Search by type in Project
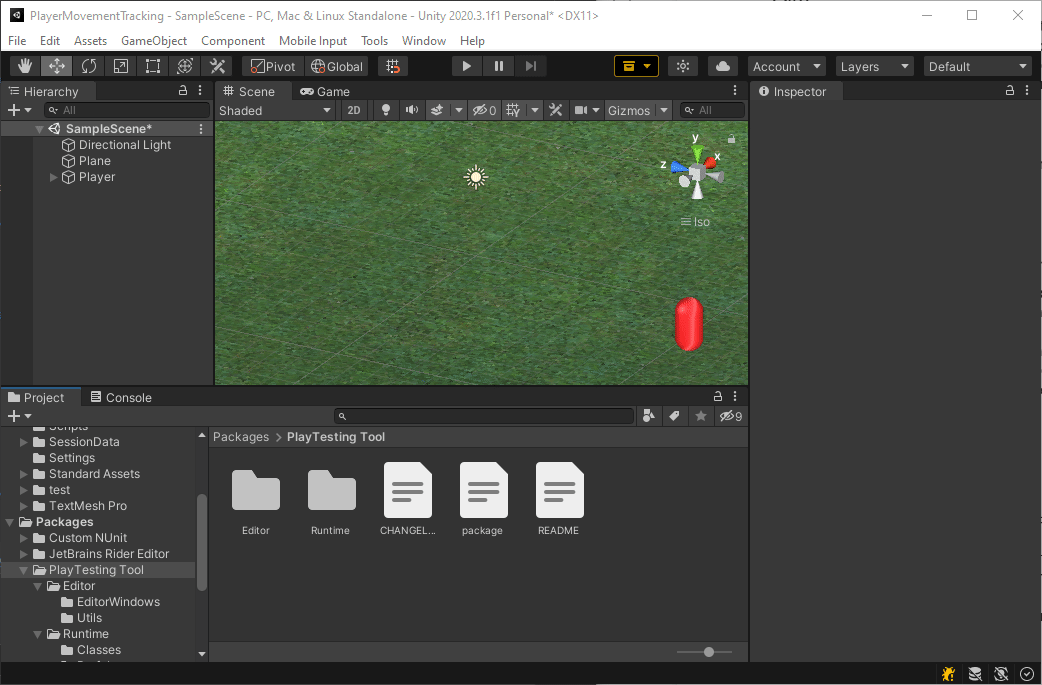 (x=649, y=416)
